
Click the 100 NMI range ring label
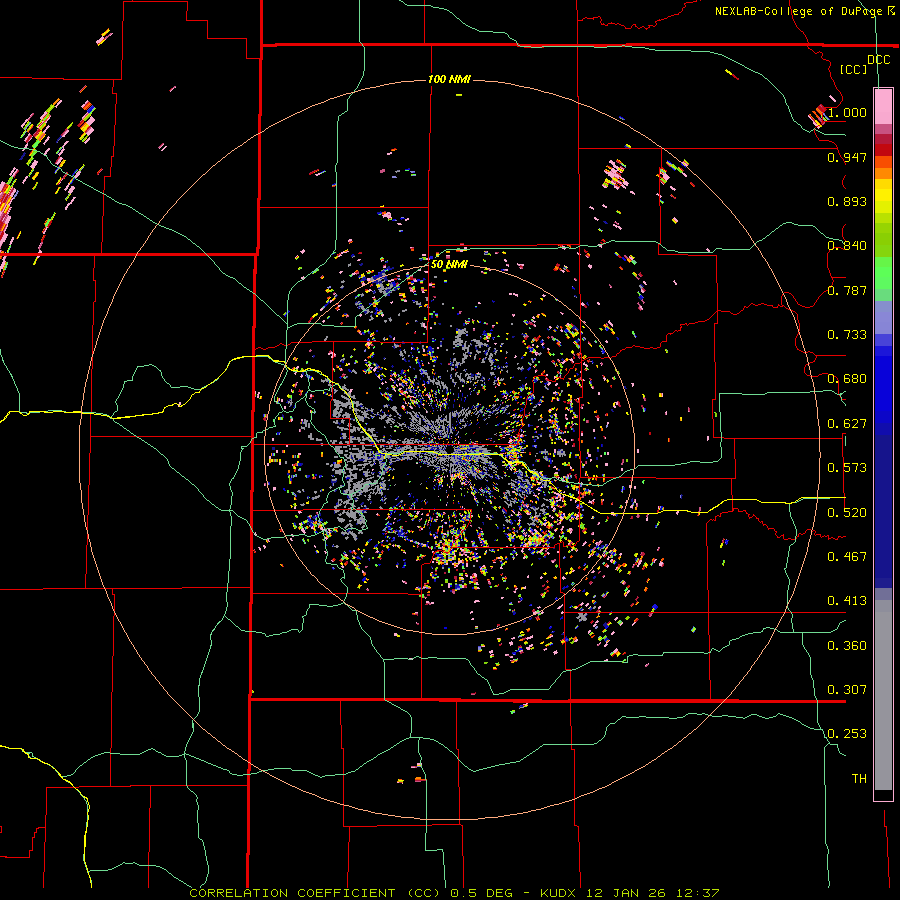449,79
